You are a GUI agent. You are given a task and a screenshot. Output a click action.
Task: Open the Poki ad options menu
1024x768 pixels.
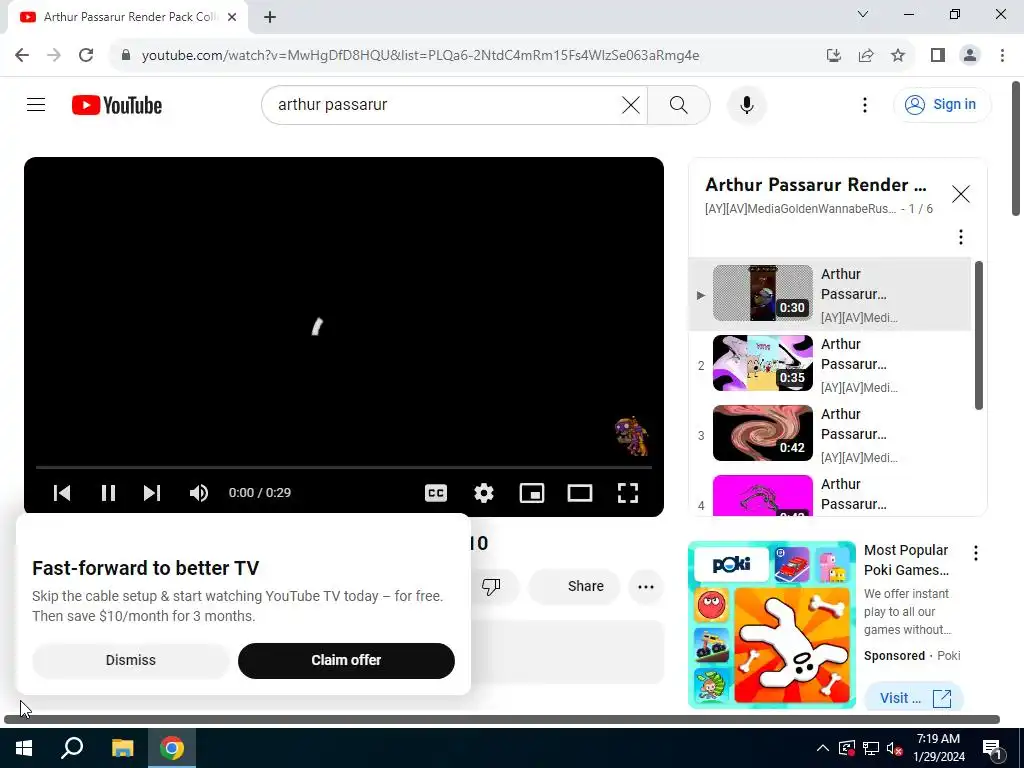[976, 553]
